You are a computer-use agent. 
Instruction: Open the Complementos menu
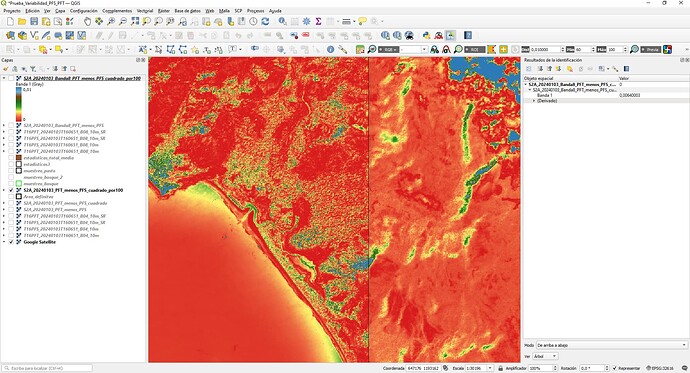point(117,11)
